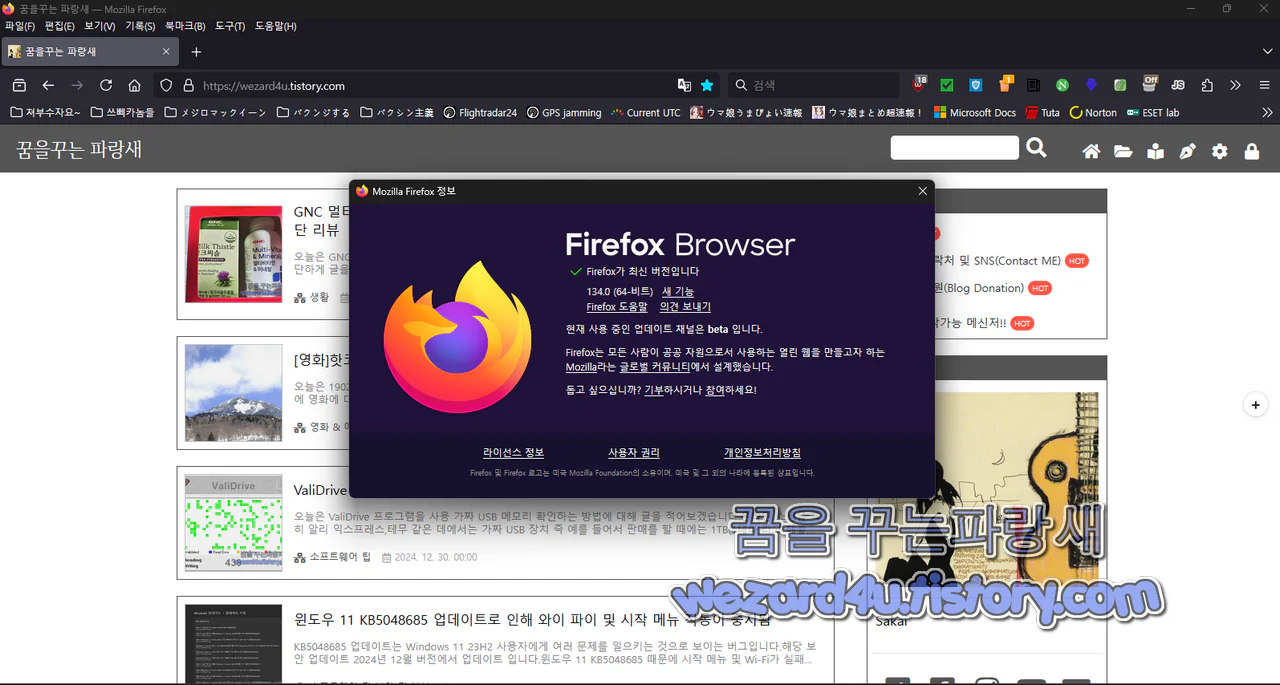Open the Firefox hamburger application menu
1280x685 pixels.
tap(1264, 86)
